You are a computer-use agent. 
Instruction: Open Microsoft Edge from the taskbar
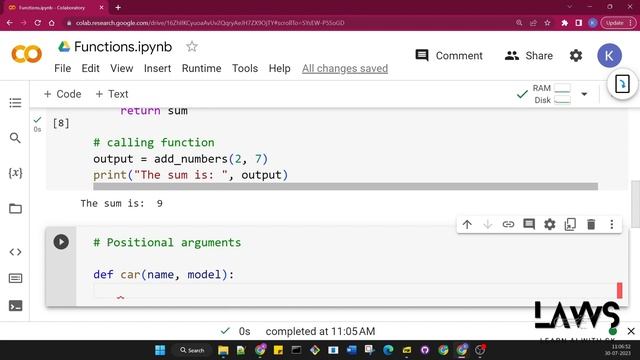[x=388, y=350]
